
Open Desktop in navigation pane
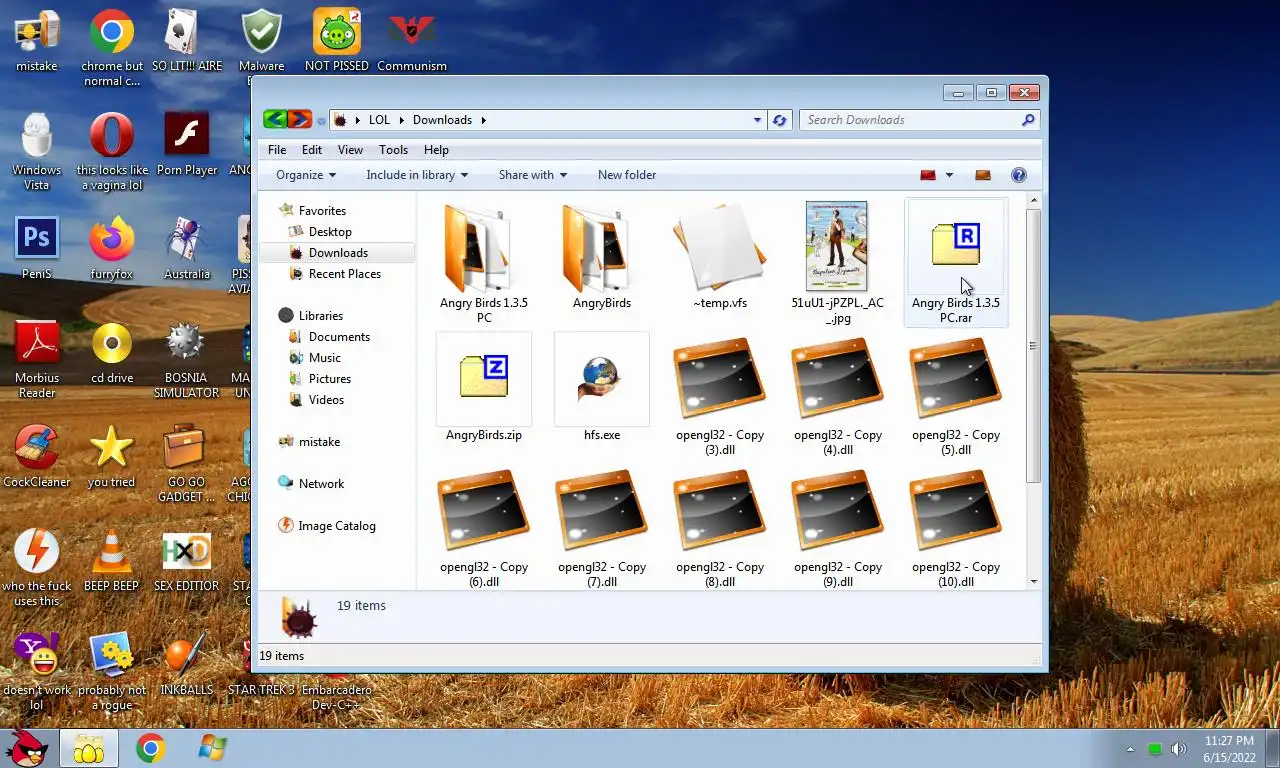(x=330, y=232)
